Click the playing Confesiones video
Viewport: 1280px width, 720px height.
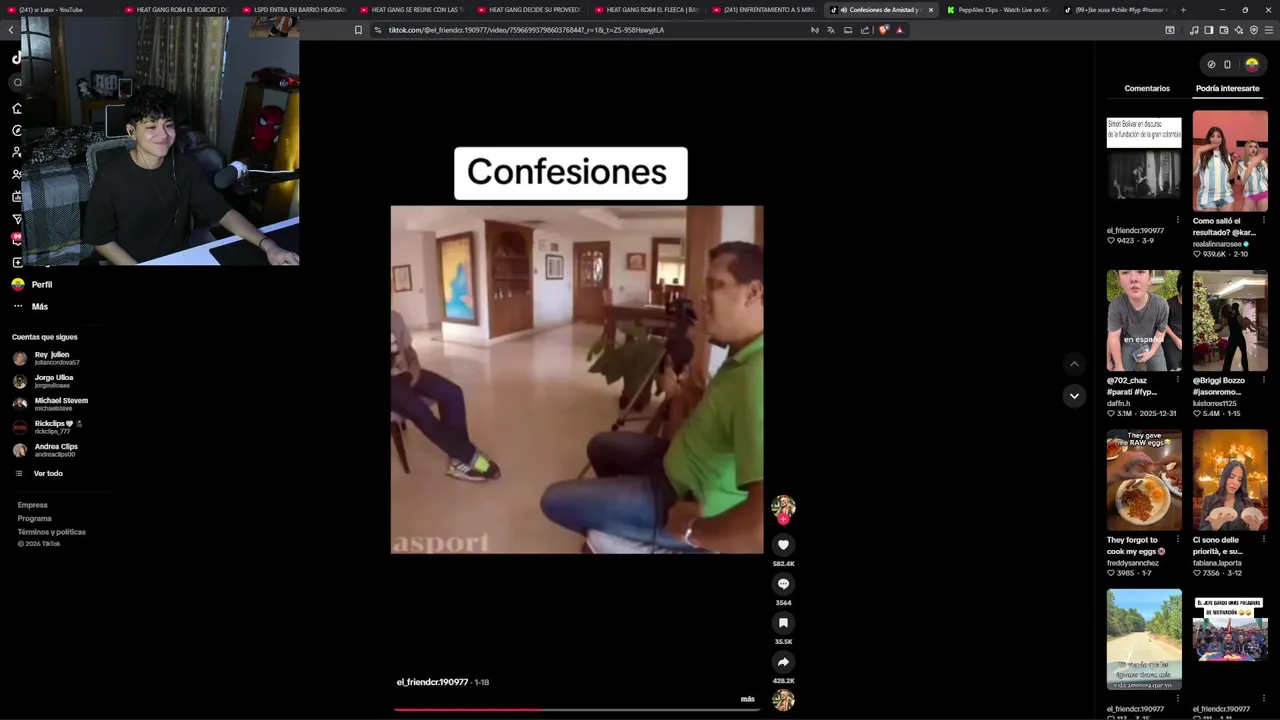coord(577,379)
